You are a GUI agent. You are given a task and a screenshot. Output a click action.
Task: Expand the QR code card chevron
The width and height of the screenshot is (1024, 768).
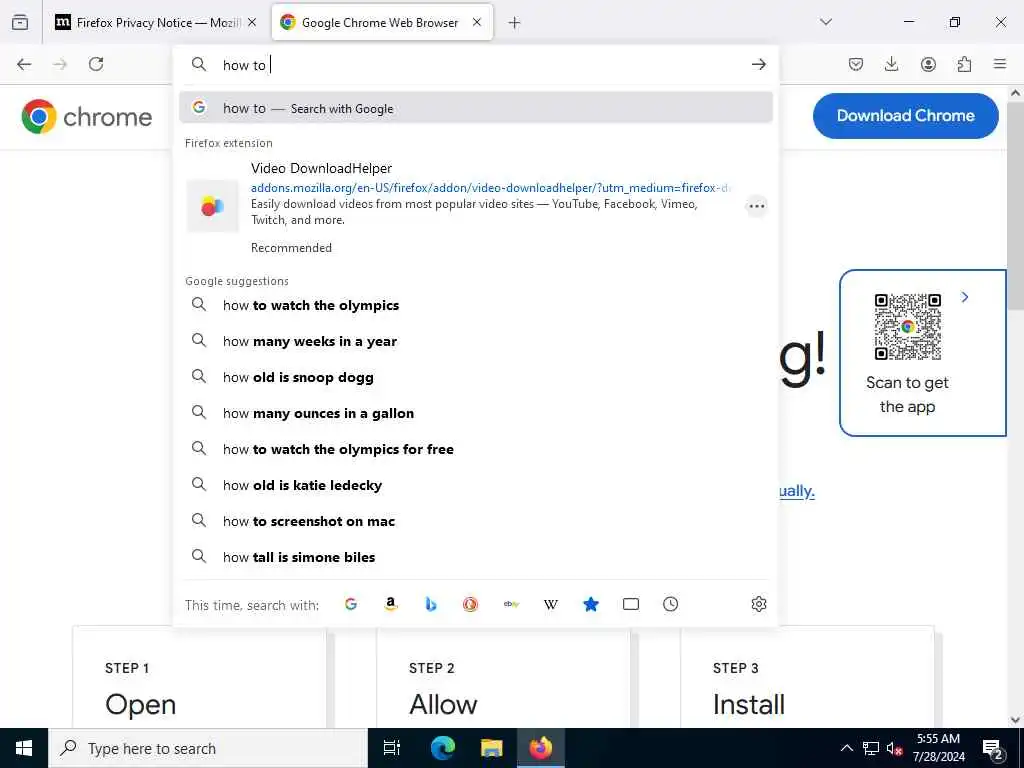[965, 297]
